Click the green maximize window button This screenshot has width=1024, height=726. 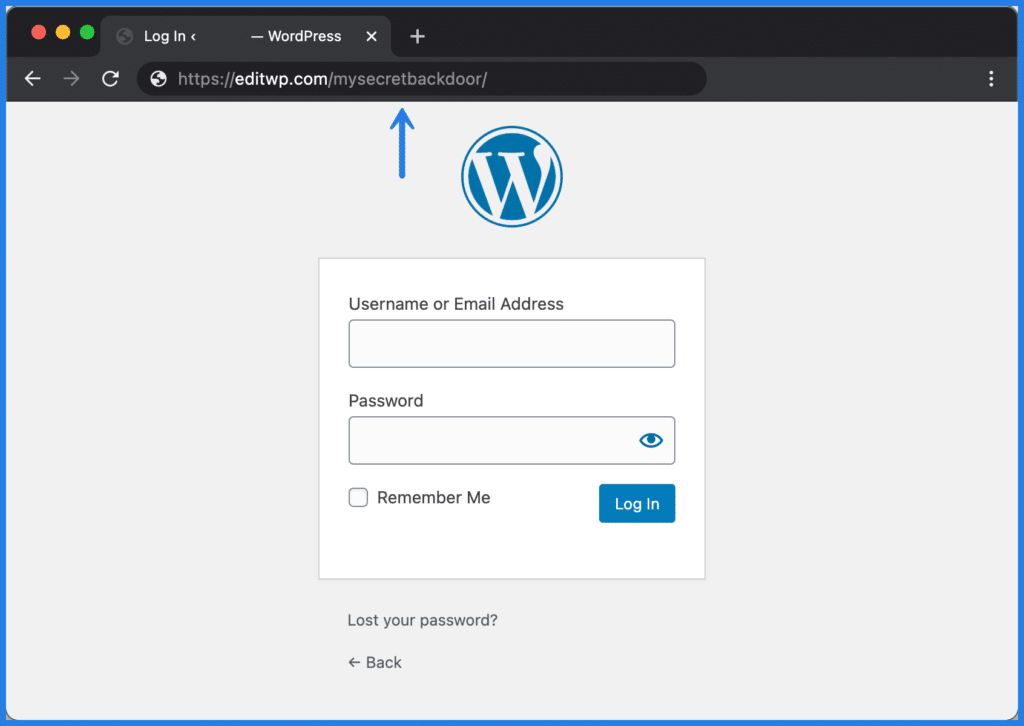point(87,32)
